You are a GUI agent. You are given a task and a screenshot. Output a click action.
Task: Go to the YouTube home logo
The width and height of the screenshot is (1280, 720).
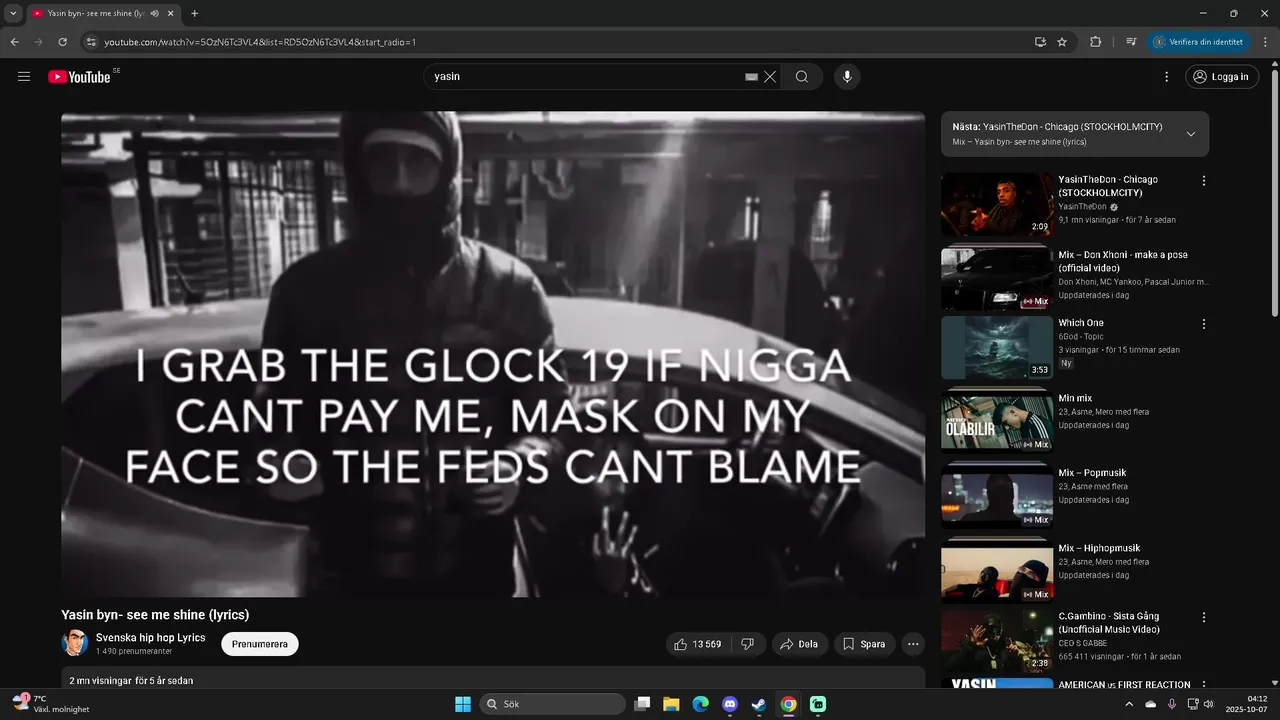tap(79, 77)
